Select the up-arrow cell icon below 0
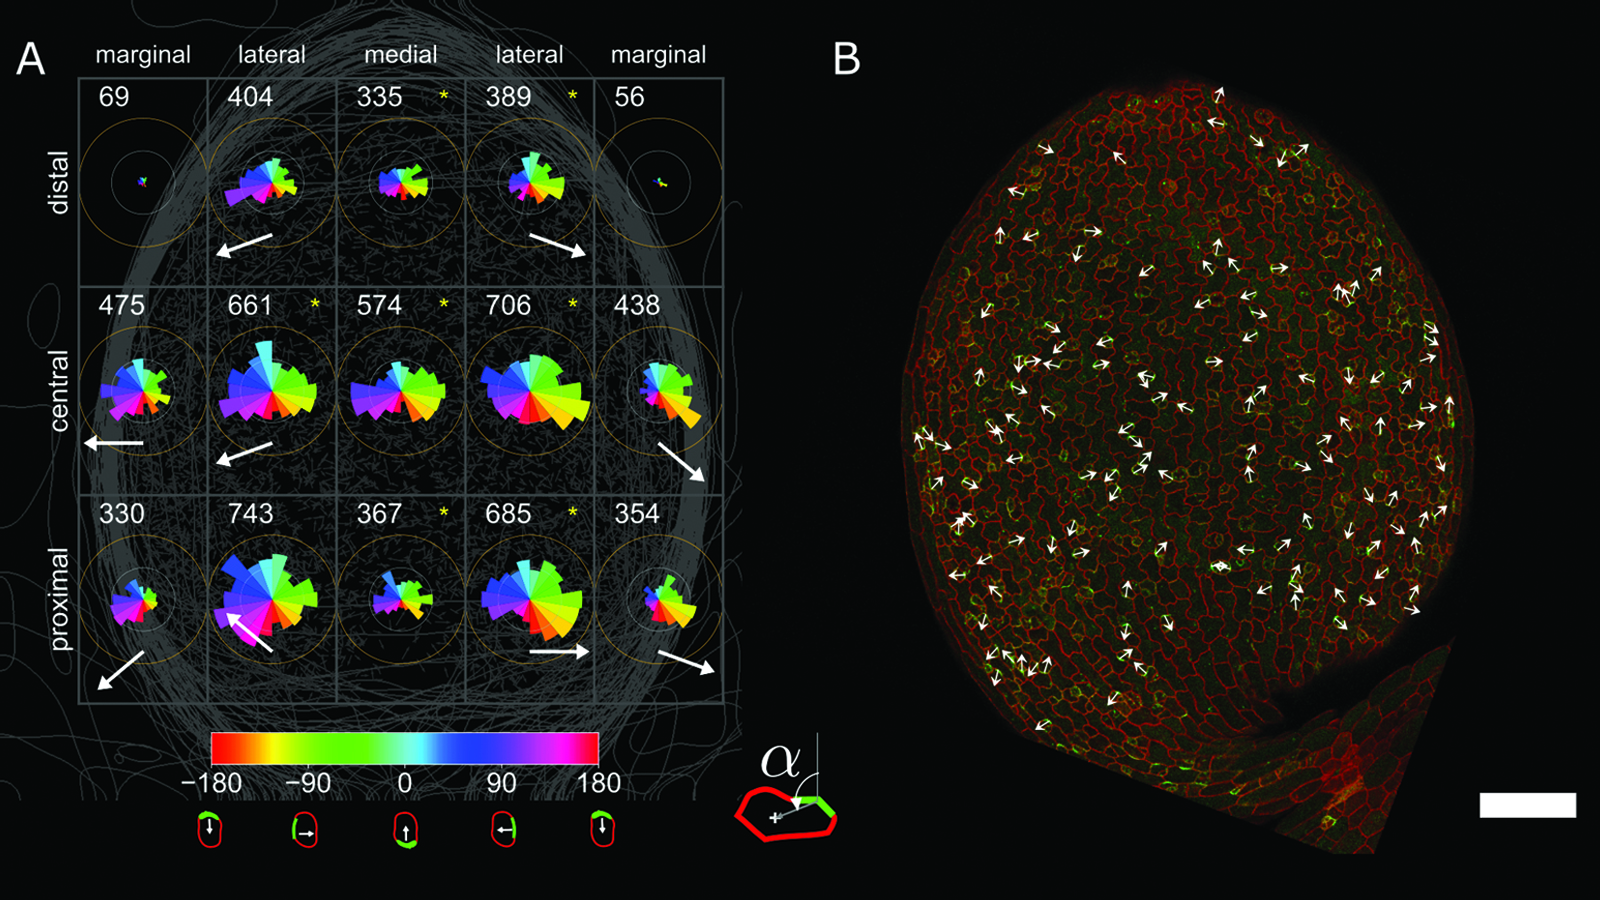The height and width of the screenshot is (900, 1600). point(405,831)
